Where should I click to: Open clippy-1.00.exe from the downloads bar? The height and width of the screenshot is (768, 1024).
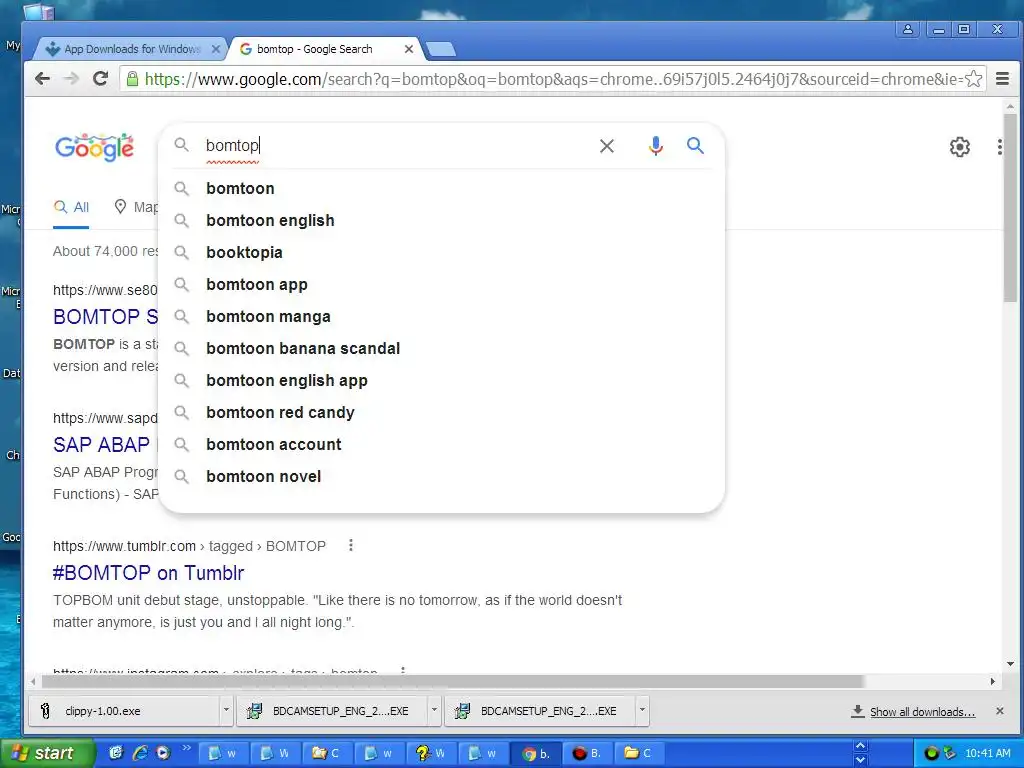[x=124, y=711]
